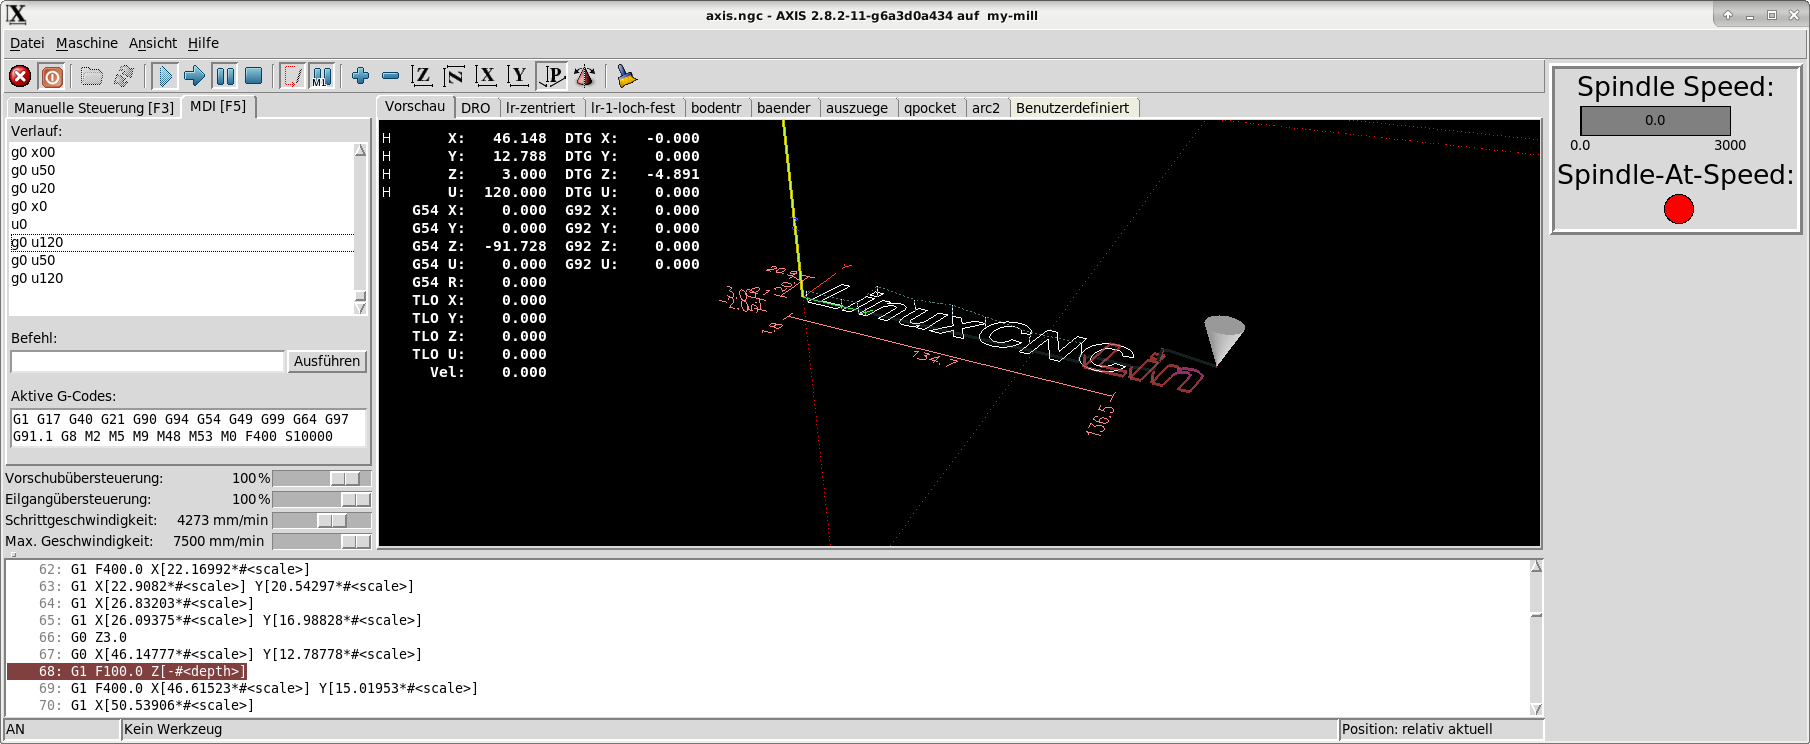Click the Spindle Speed bar

tap(1655, 120)
